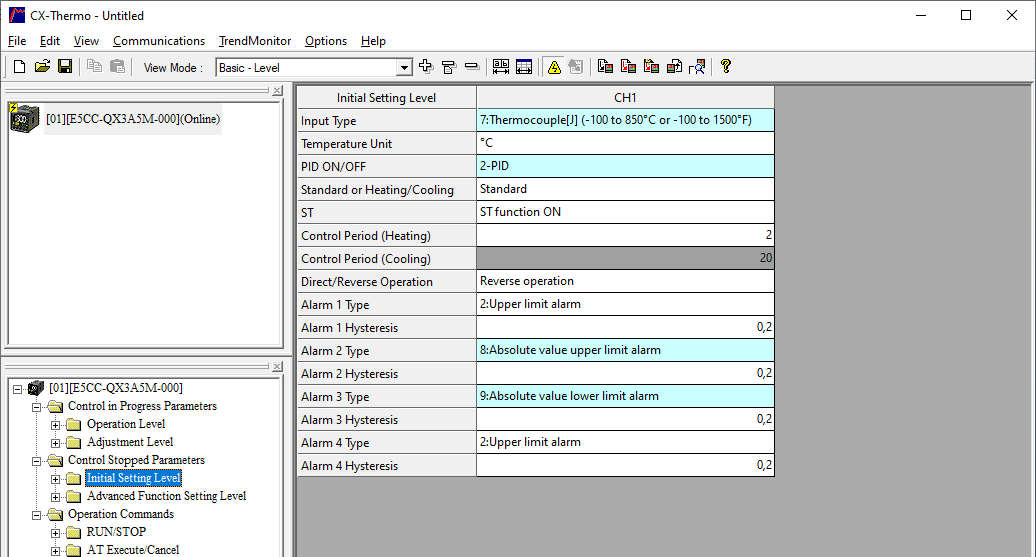Open the Help menu

tap(373, 41)
